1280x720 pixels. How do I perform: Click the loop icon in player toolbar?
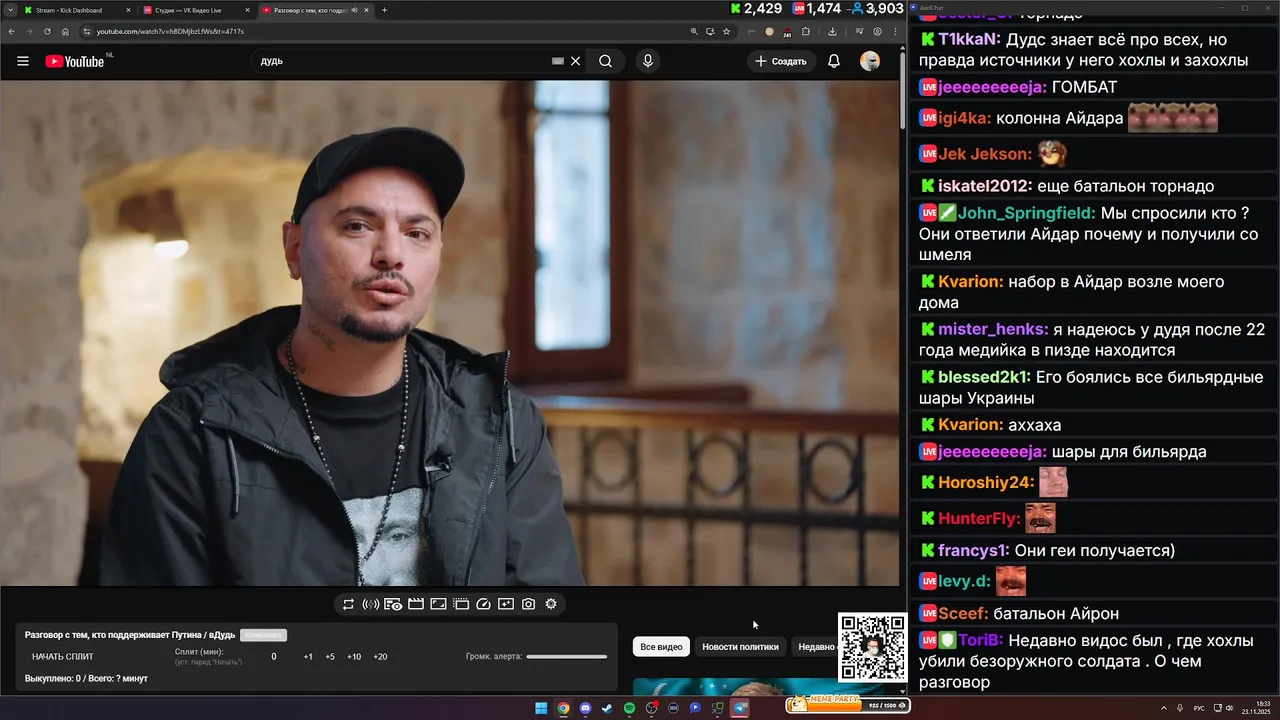tap(348, 604)
